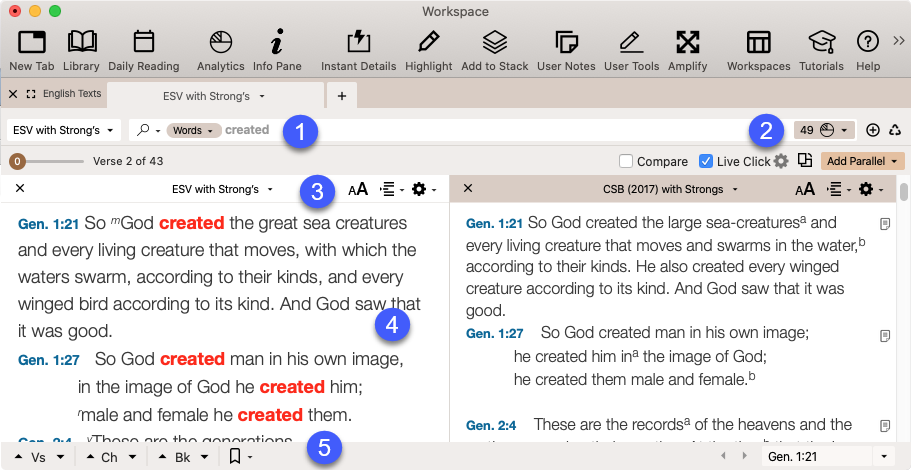This screenshot has width=911, height=470.
Task: Select the Highlight pen tool
Action: [428, 42]
